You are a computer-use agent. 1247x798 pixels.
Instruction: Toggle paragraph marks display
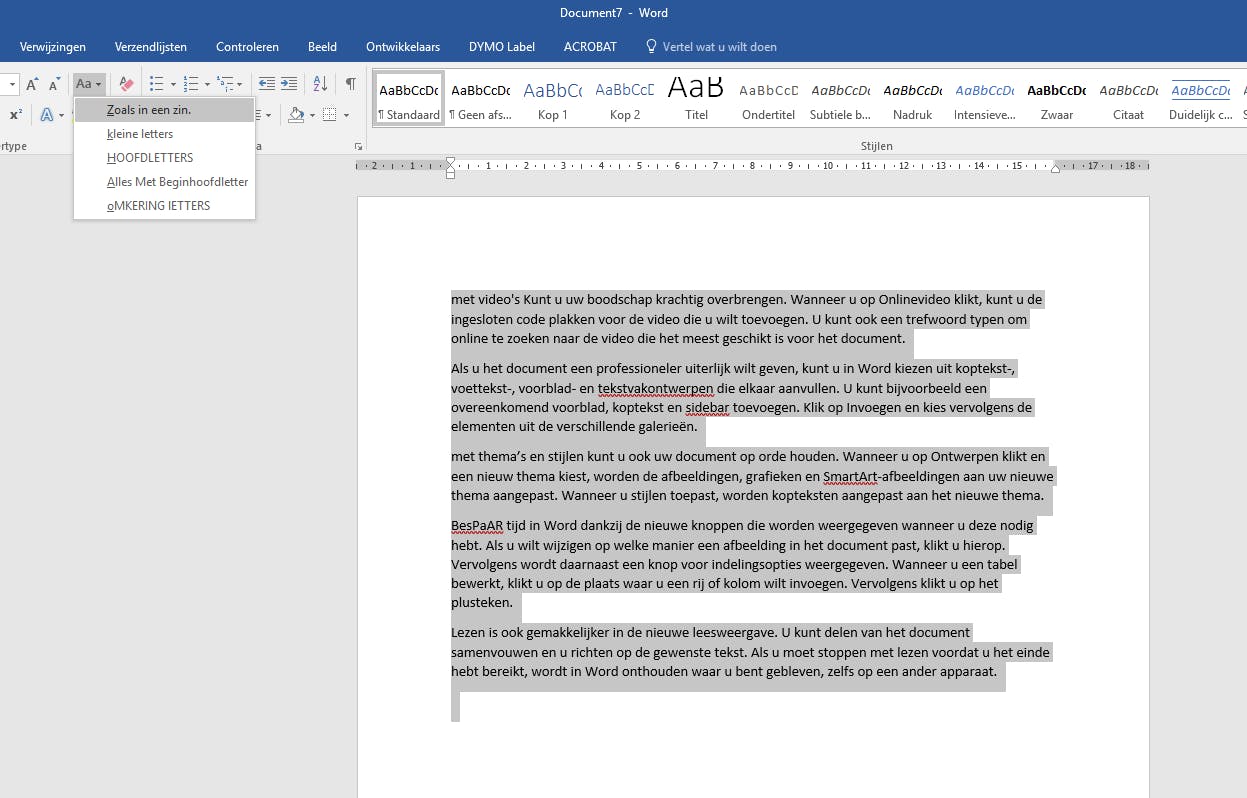coord(350,84)
